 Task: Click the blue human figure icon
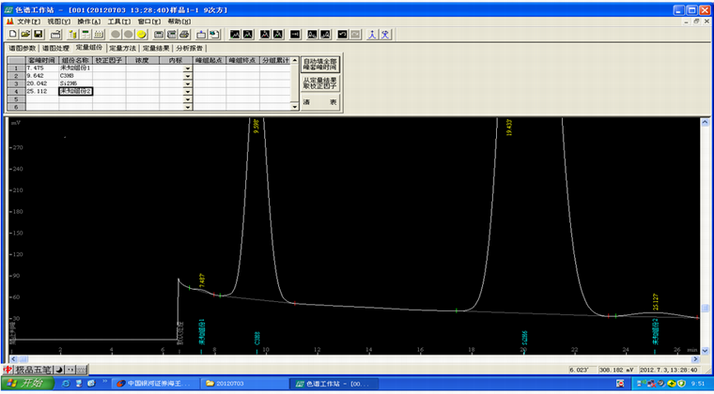372,34
